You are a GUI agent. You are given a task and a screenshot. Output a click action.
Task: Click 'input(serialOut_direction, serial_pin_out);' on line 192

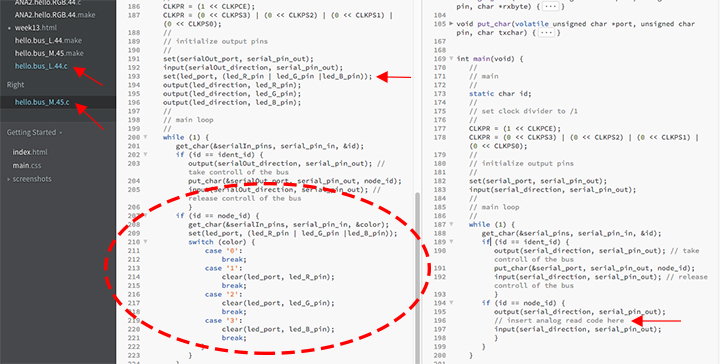[x=253, y=67]
